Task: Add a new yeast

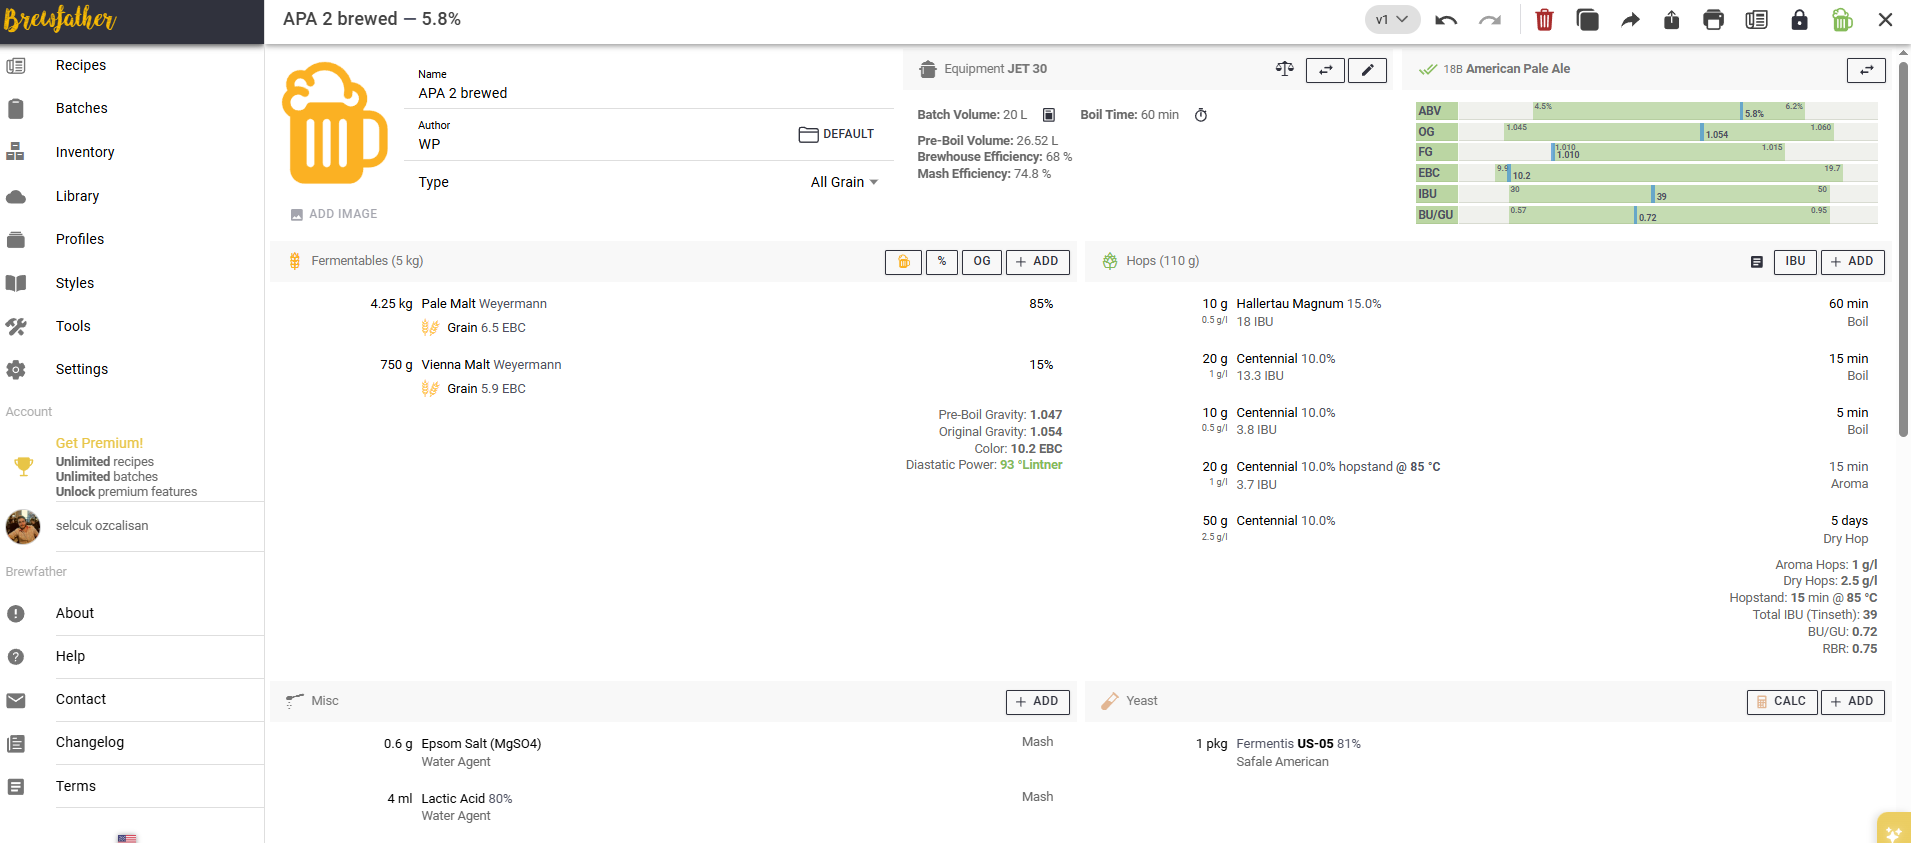Action: (x=1853, y=702)
